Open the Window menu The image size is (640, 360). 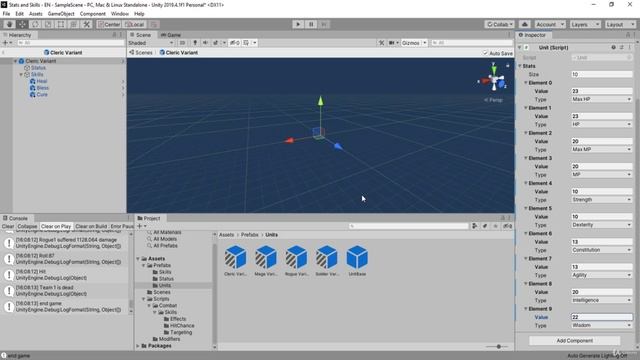coord(120,14)
